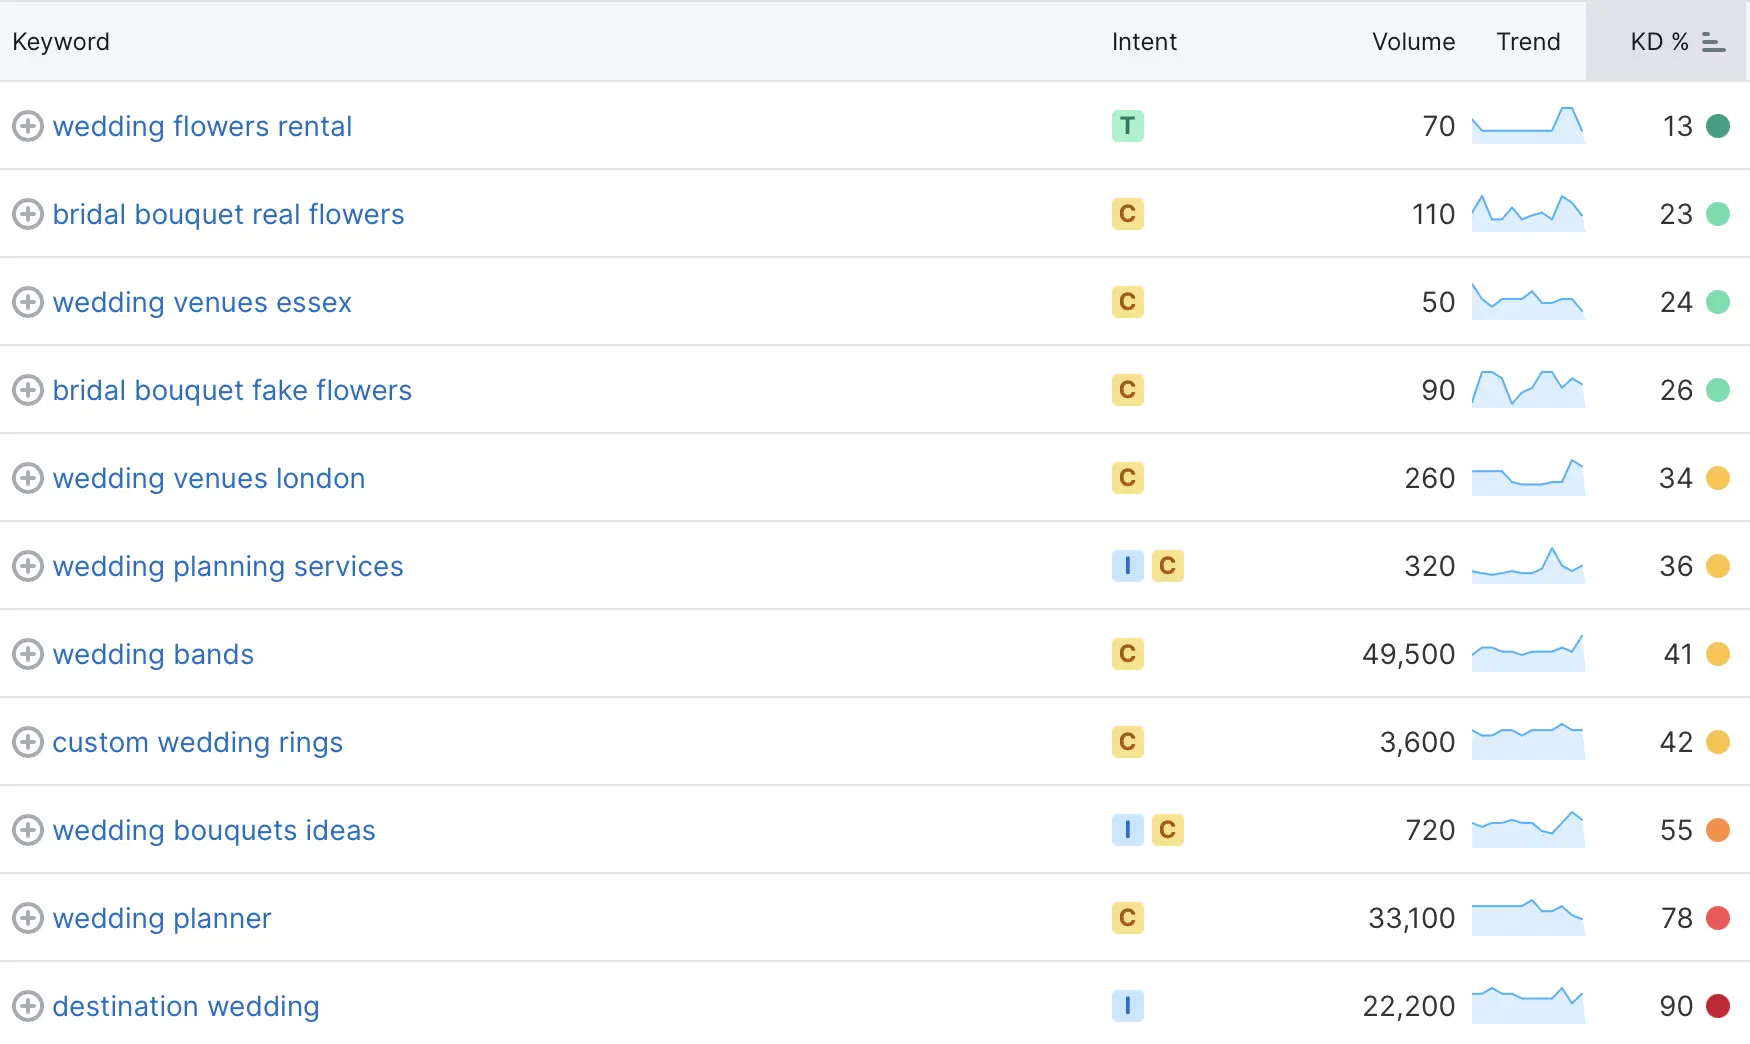Click the red KD dot for wedding planner
The height and width of the screenshot is (1044, 1750).
click(x=1718, y=918)
